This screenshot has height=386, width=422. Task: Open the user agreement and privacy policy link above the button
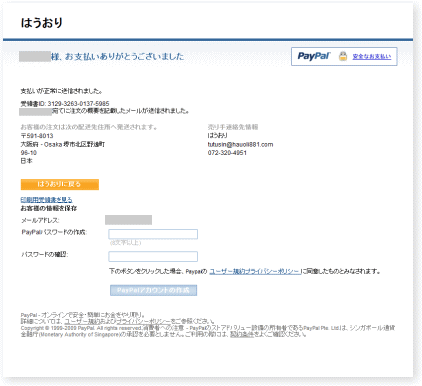tap(255, 271)
